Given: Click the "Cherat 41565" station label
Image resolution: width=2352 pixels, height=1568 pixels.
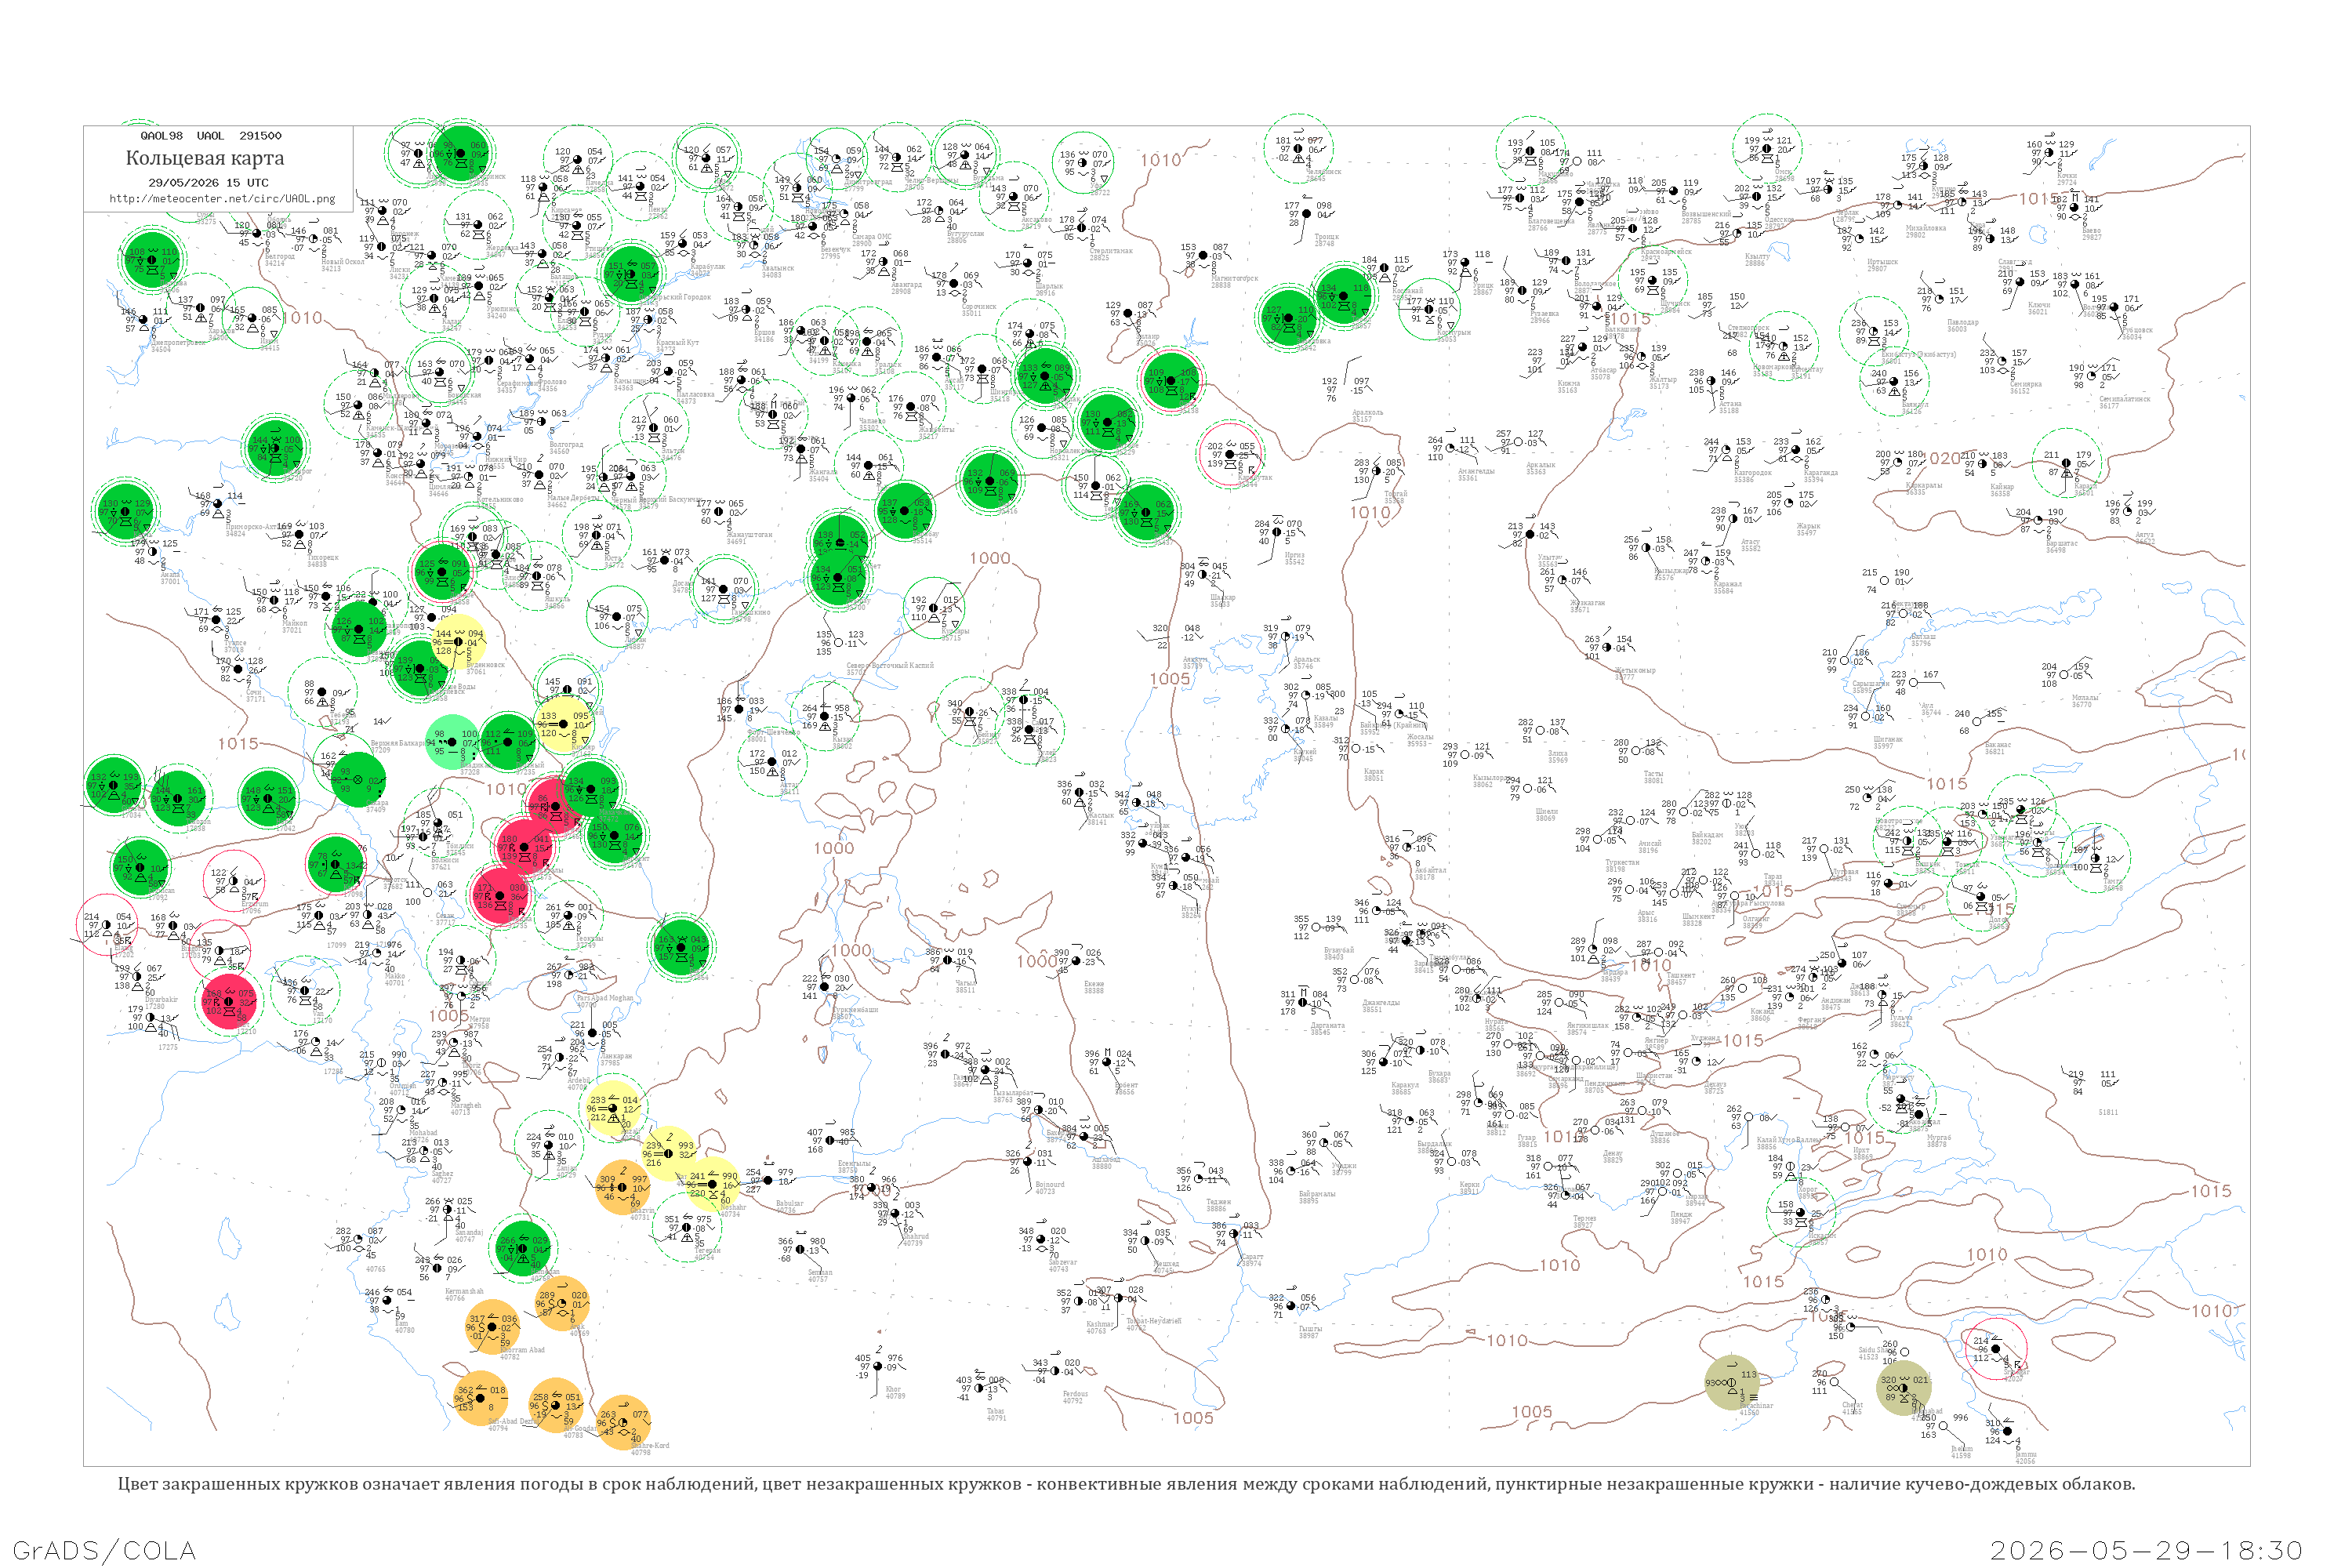Looking at the screenshot, I should click(x=1852, y=1408).
